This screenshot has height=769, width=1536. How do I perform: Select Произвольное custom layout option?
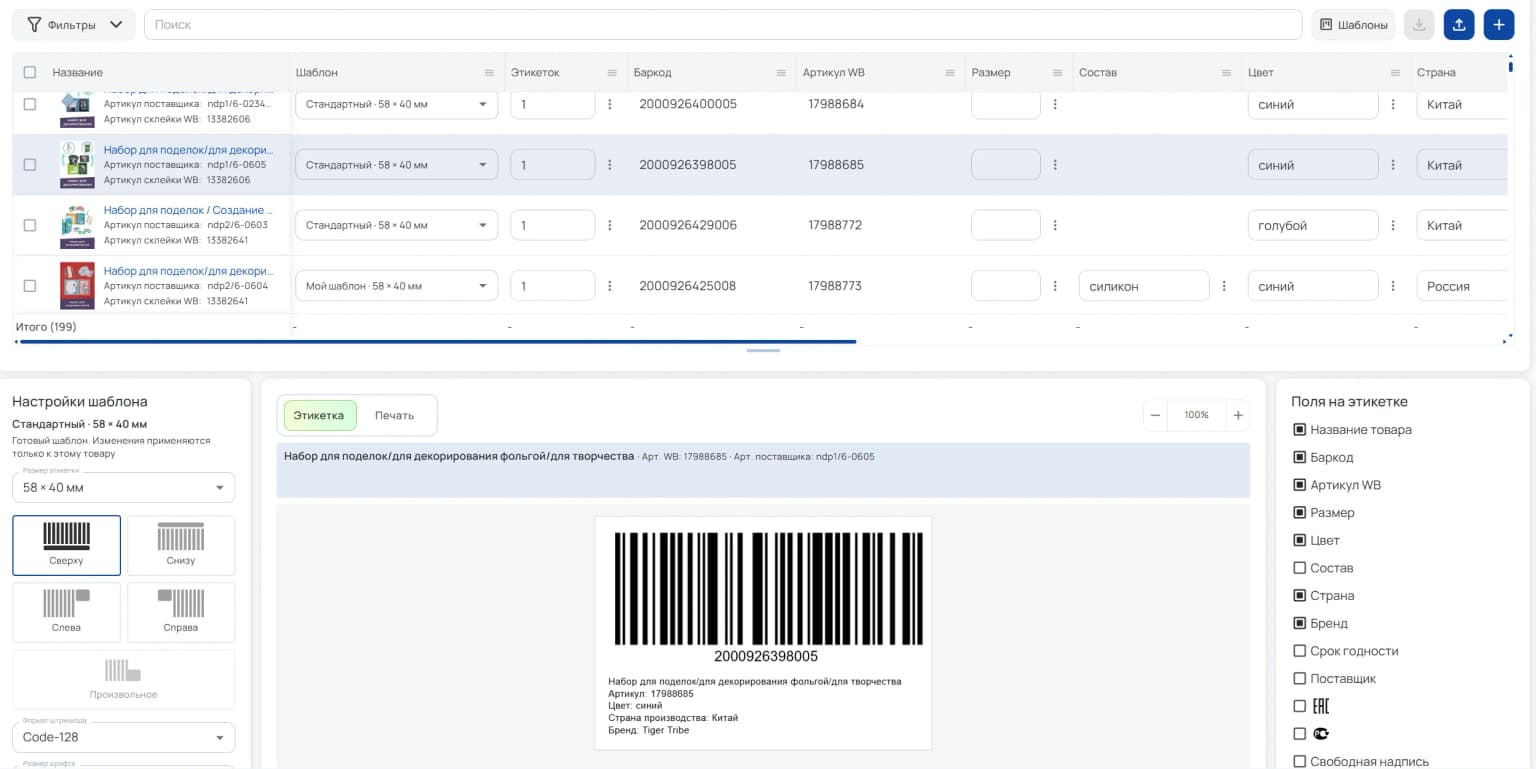coord(123,679)
